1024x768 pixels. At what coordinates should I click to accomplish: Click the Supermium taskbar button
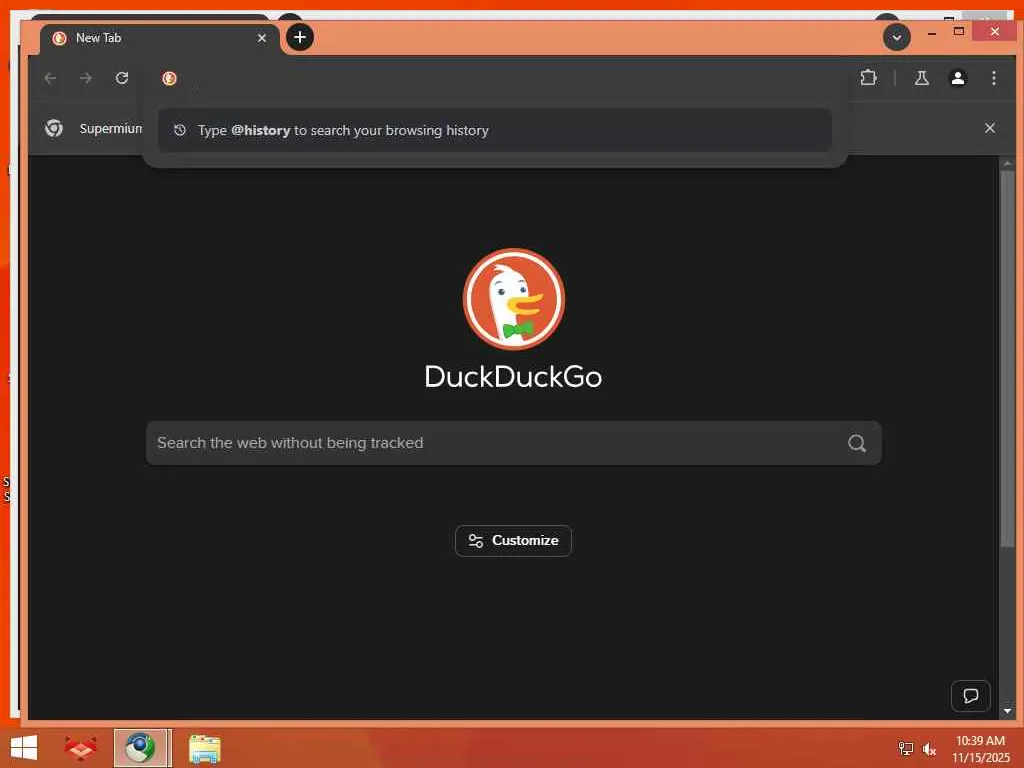(x=142, y=748)
